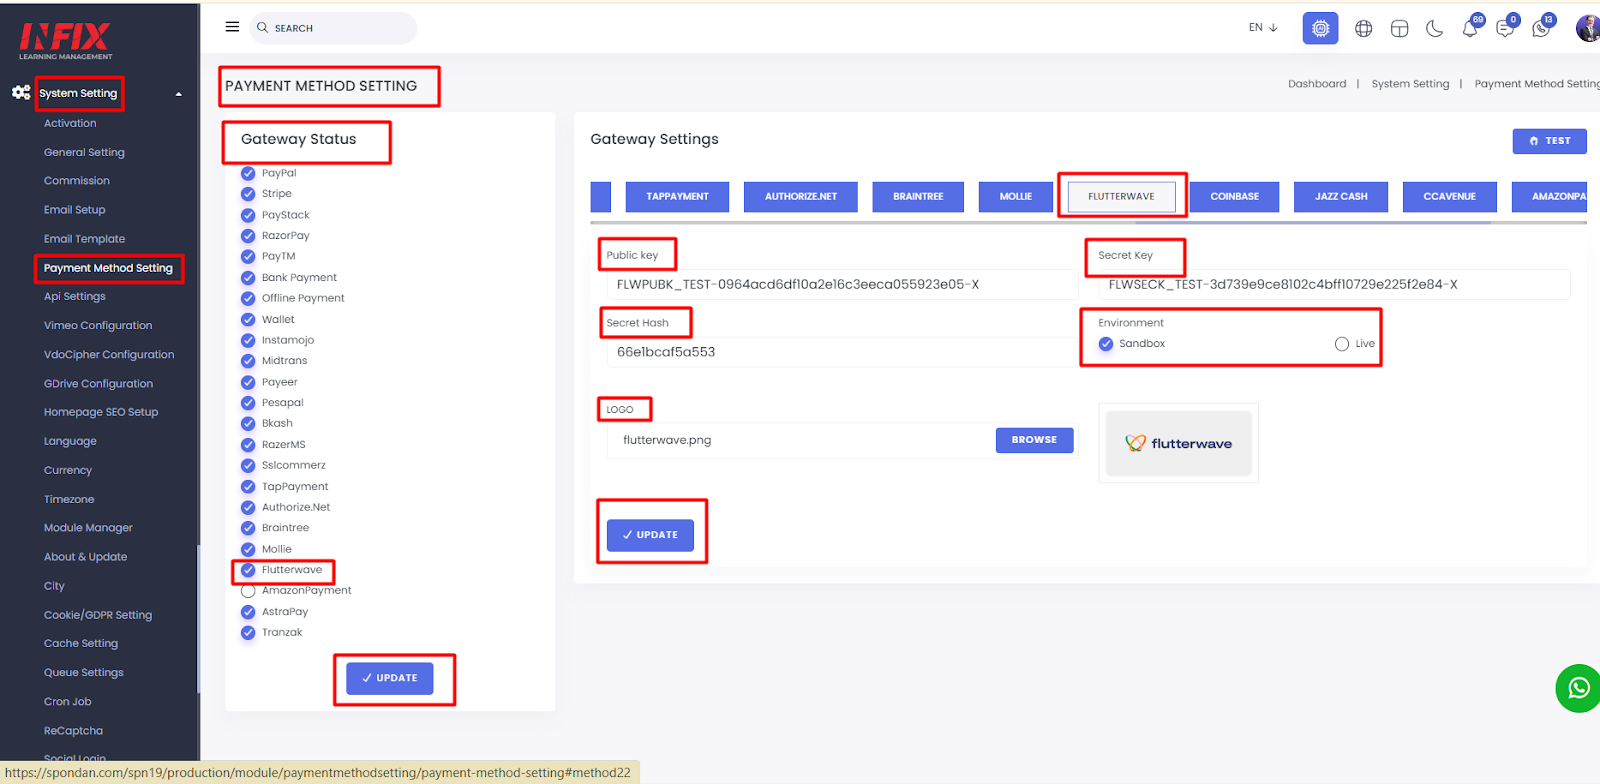Select Live environment radio
This screenshot has height=784, width=1600.
1342,344
